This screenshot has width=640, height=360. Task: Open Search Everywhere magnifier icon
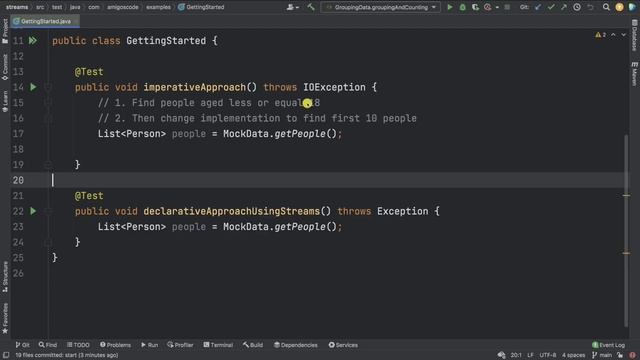tap(606, 7)
